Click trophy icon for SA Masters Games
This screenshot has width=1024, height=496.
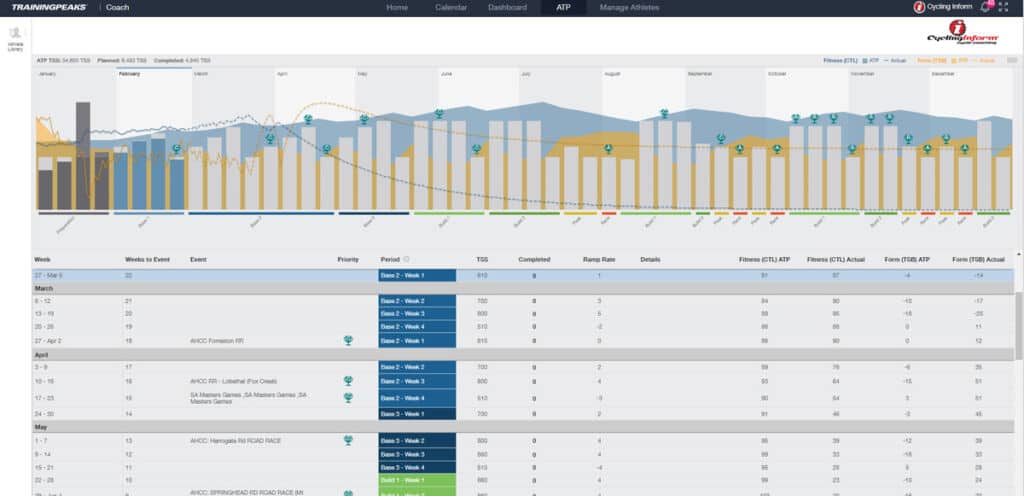point(347,397)
